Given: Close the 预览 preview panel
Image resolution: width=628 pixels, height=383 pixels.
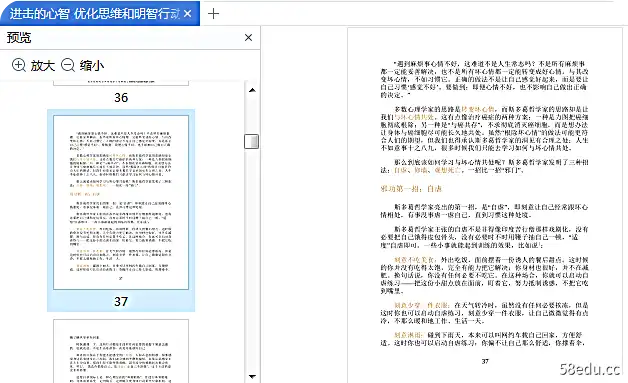Looking at the screenshot, I should pos(248,38).
